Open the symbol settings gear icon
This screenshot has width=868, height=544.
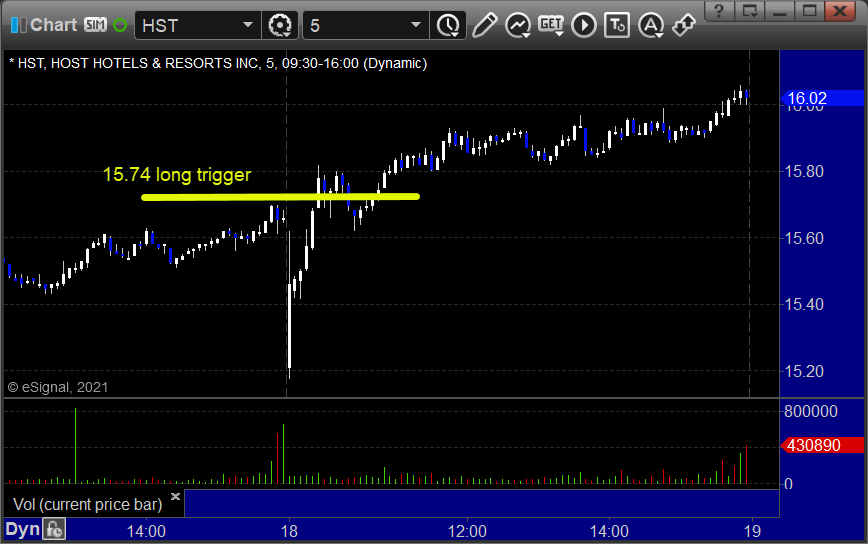click(280, 25)
